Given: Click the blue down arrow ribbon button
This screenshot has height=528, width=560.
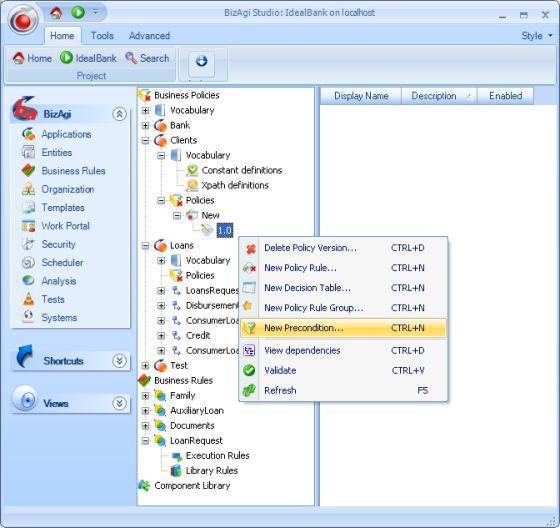Looking at the screenshot, I should tap(201, 61).
